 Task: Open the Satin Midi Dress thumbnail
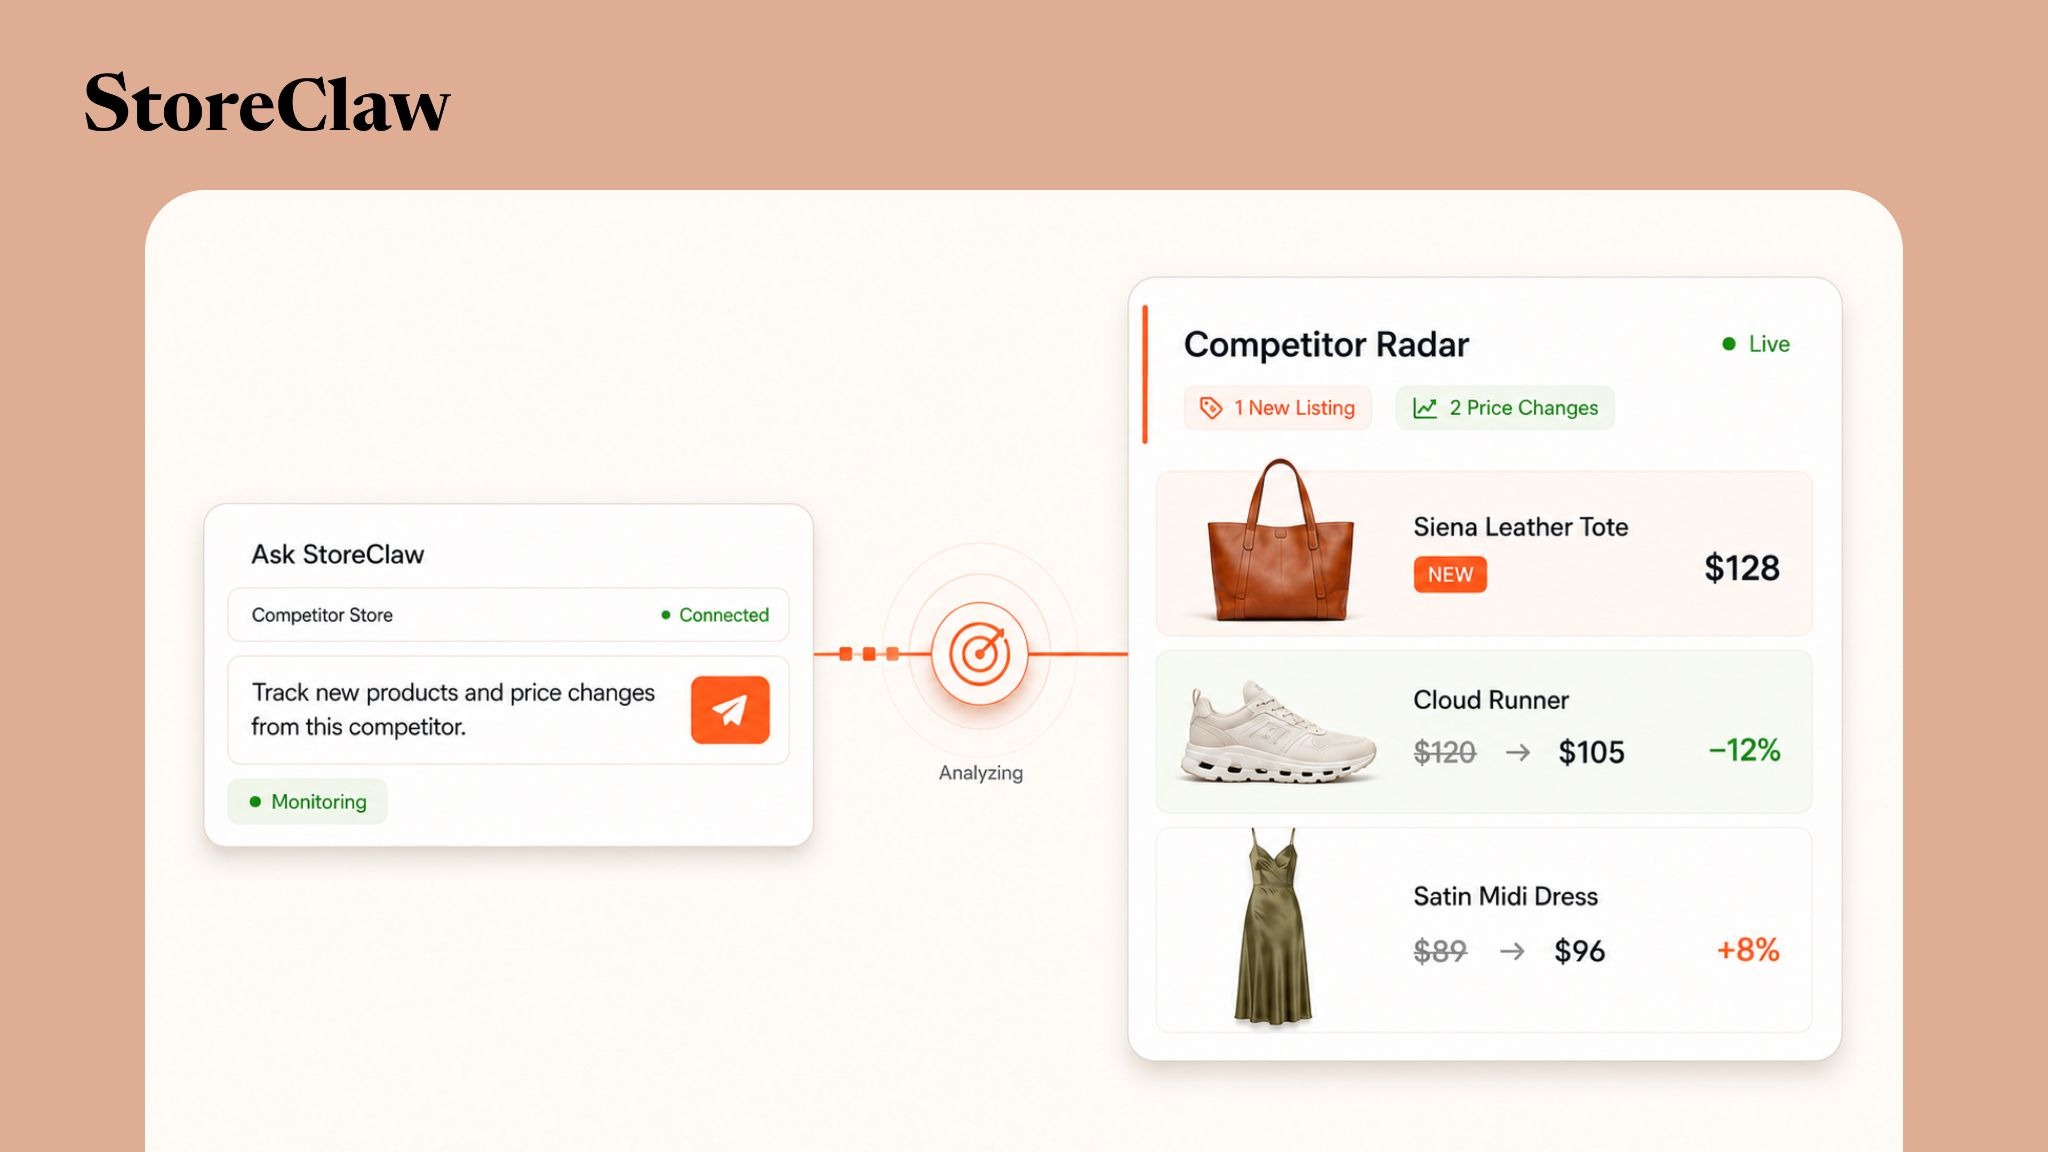pos(1273,927)
